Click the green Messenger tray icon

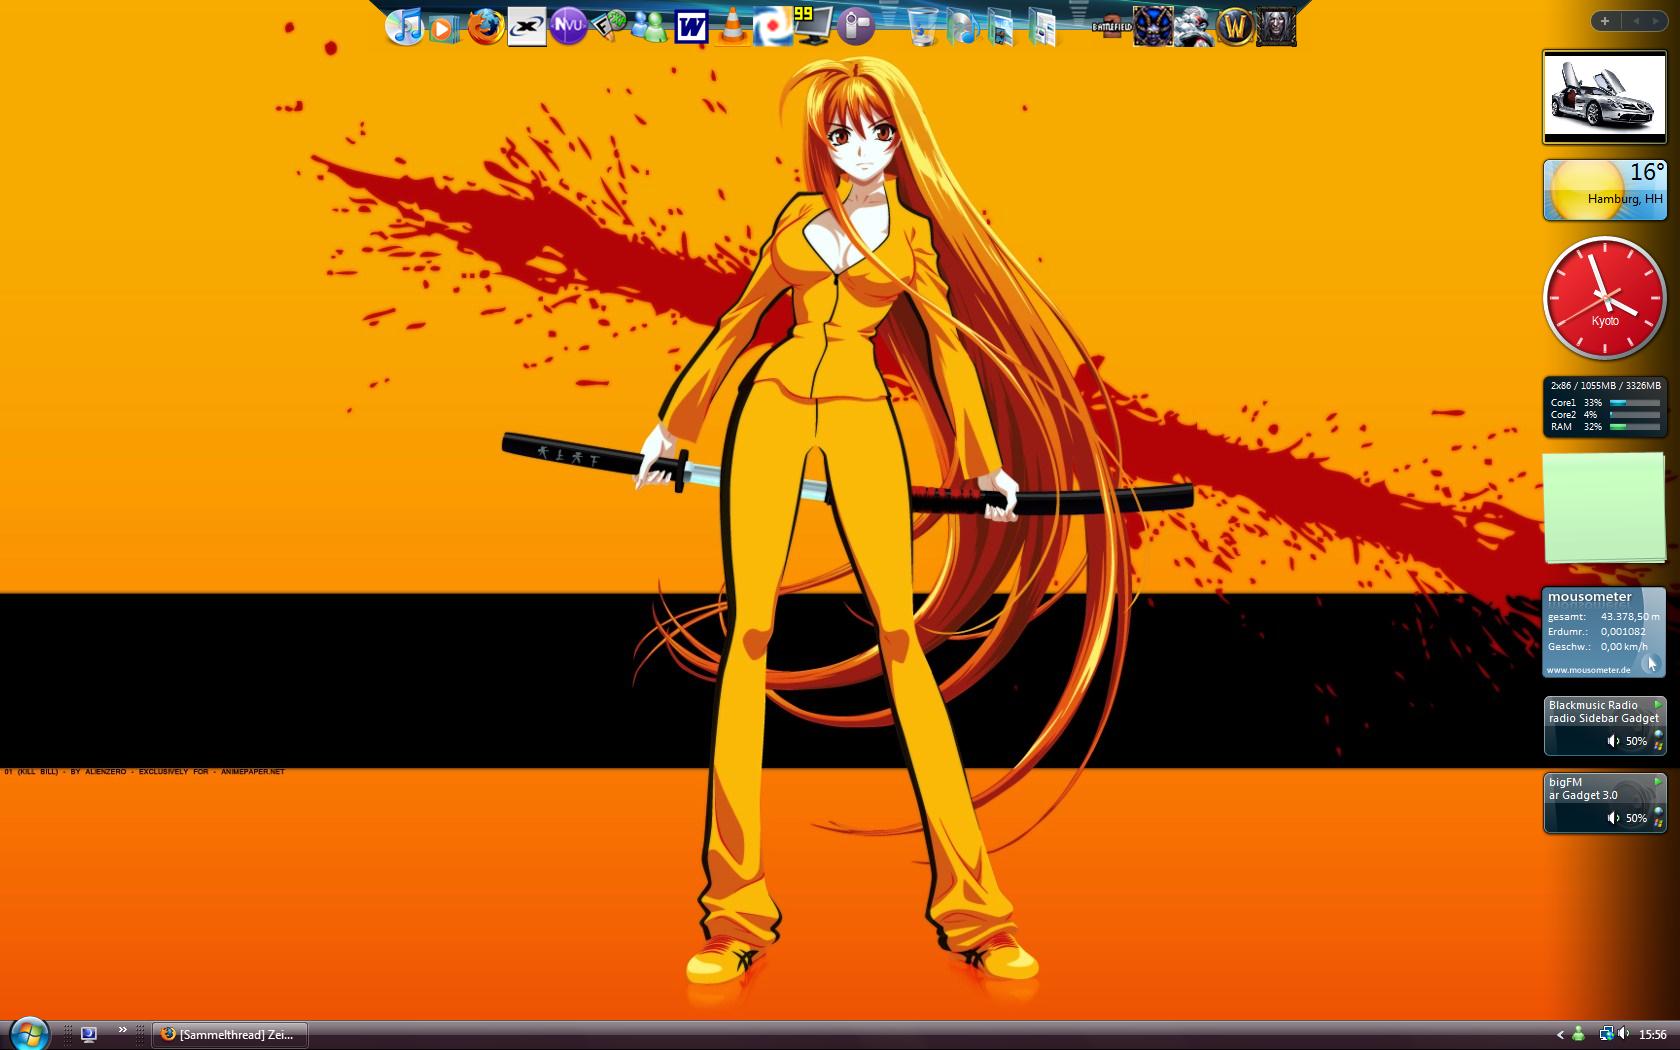pyautogui.click(x=1579, y=1034)
